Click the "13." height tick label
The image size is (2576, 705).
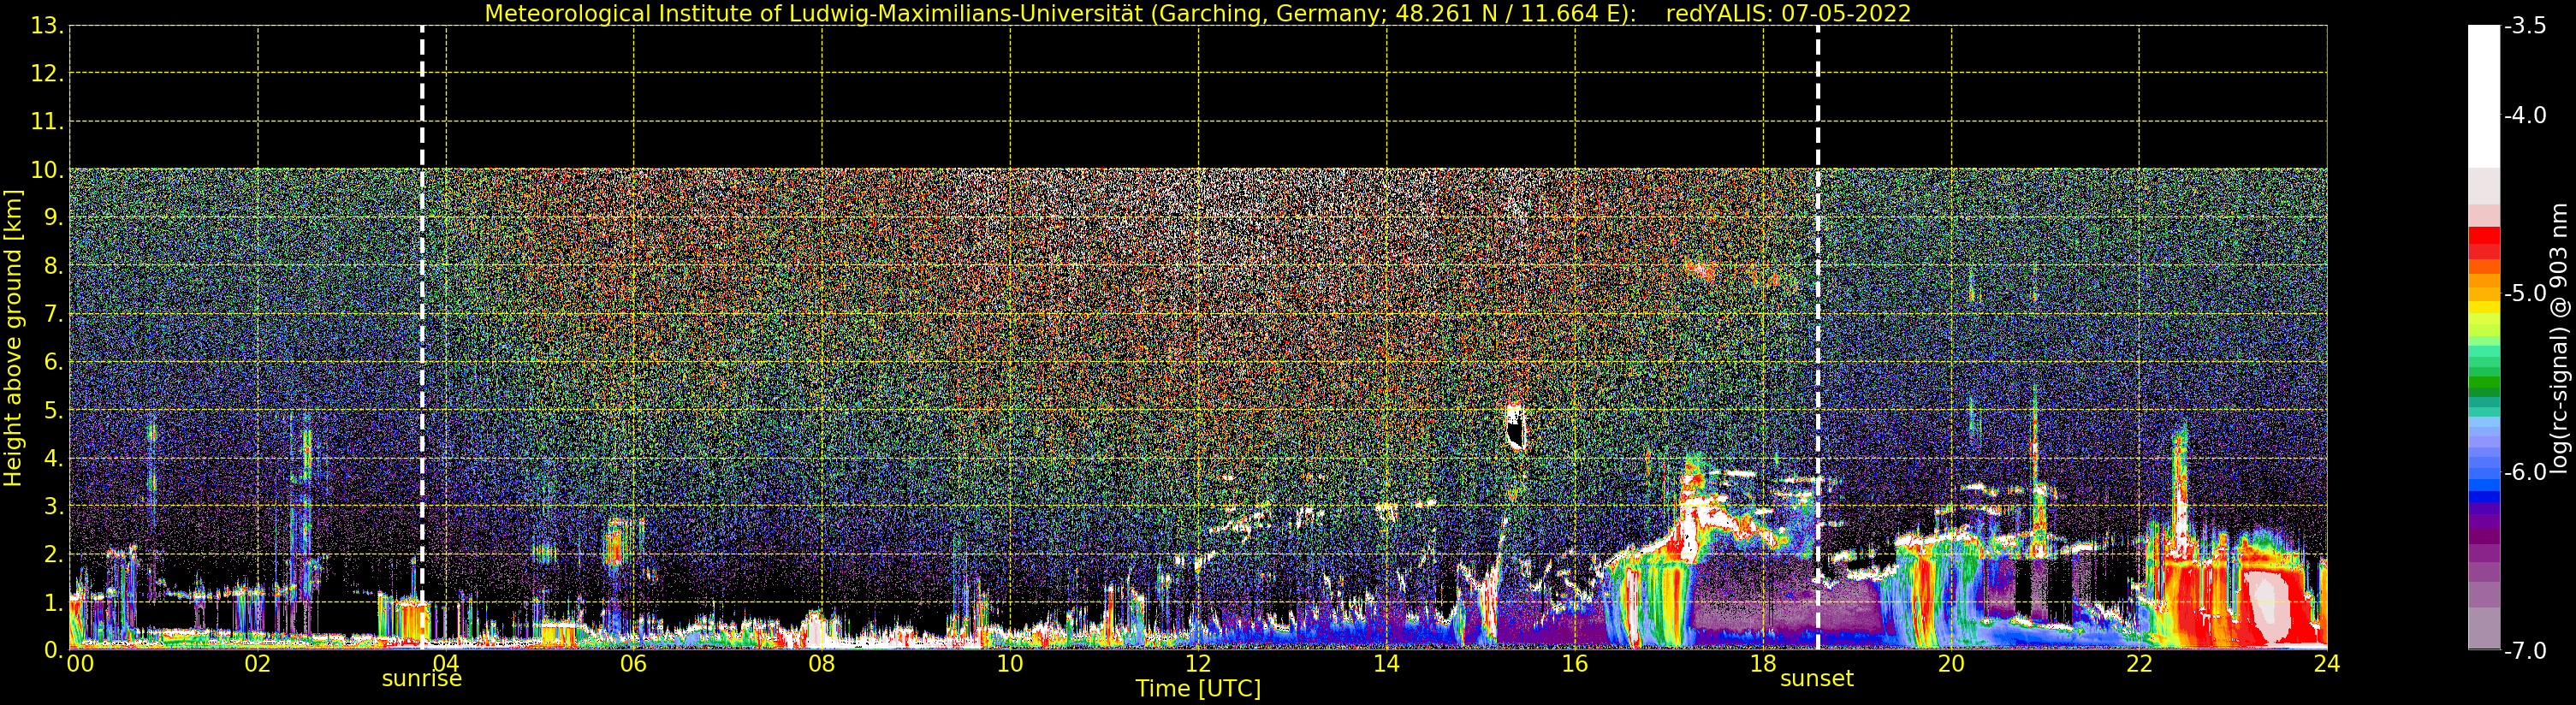click(x=47, y=26)
